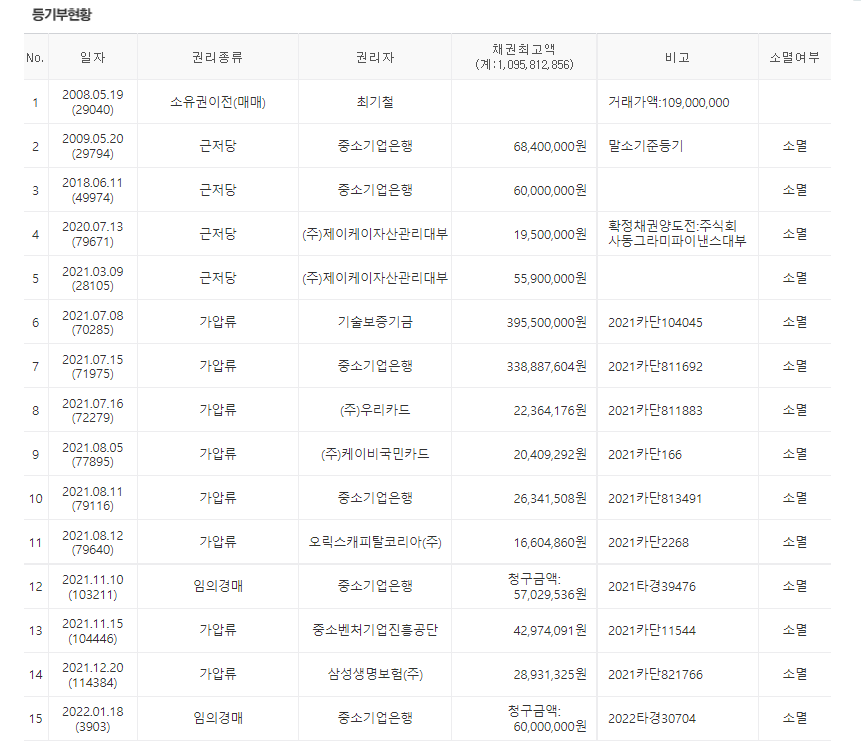The width and height of the screenshot is (861, 749).
Task: Click holder name 최기철
Action: pos(375,102)
